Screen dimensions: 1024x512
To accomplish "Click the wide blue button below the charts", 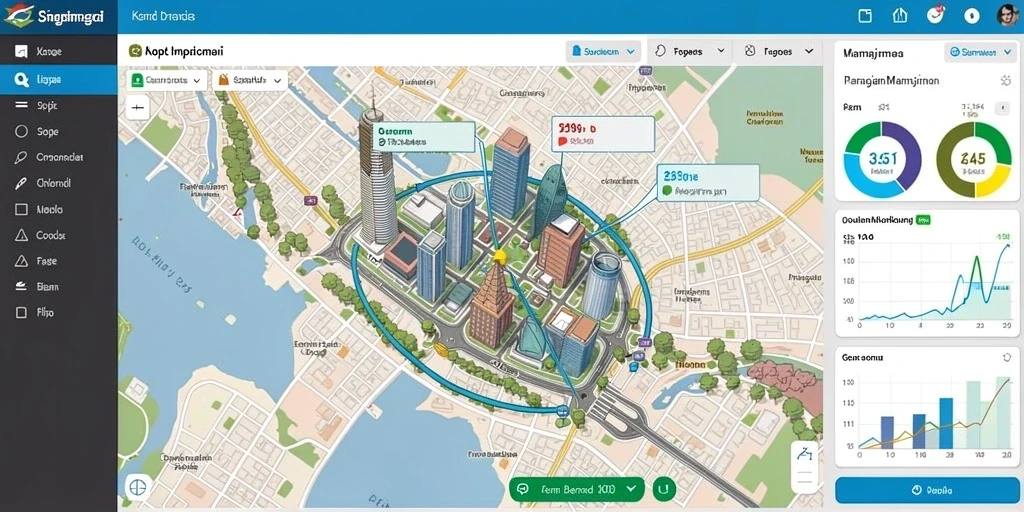I will point(927,490).
